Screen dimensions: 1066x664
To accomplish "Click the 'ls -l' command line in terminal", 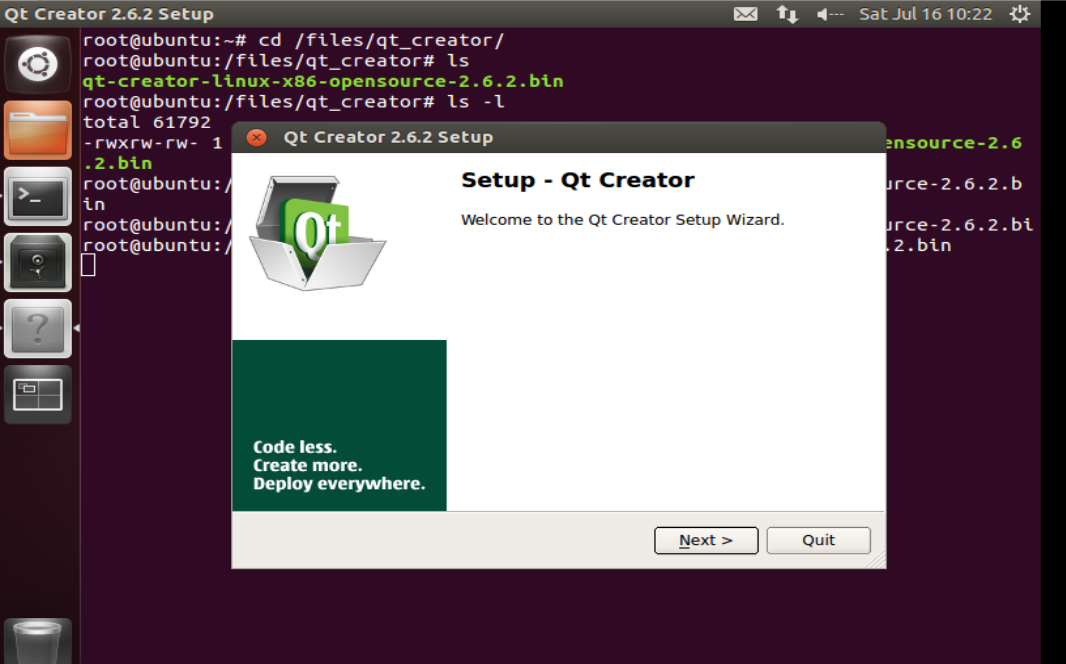I will [293, 102].
